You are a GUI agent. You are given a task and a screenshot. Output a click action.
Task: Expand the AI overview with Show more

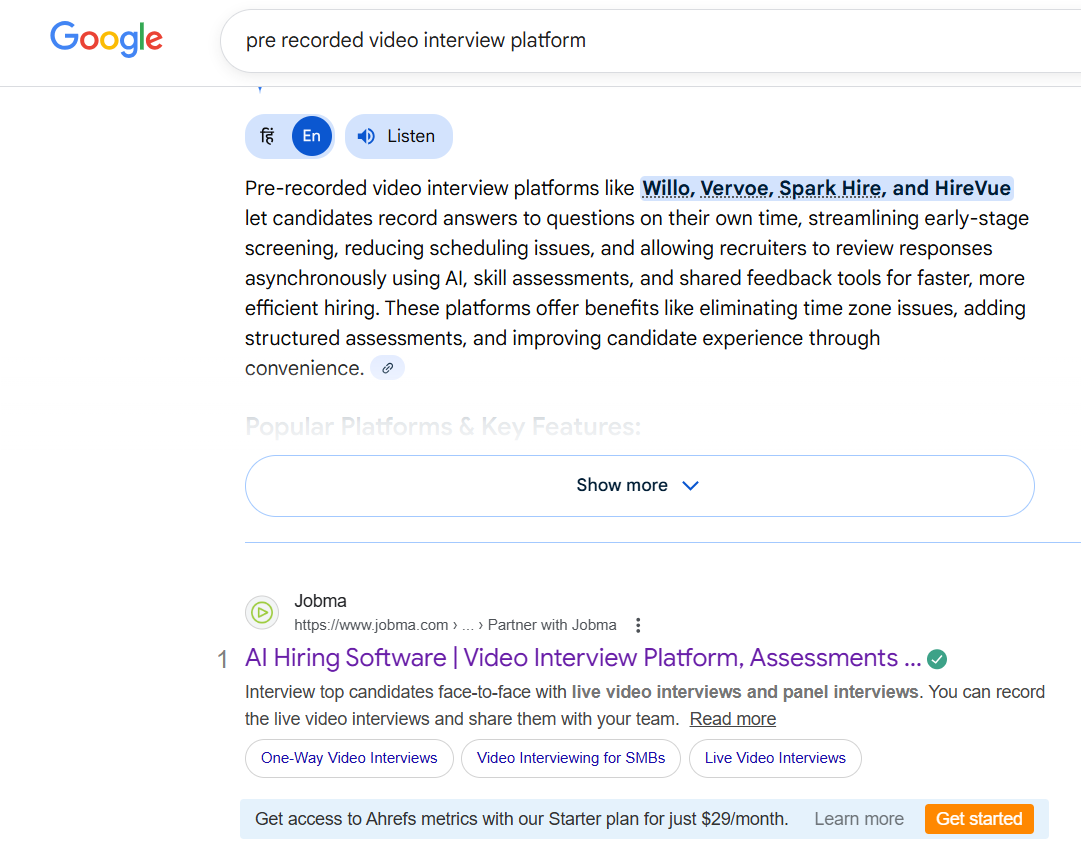click(622, 485)
